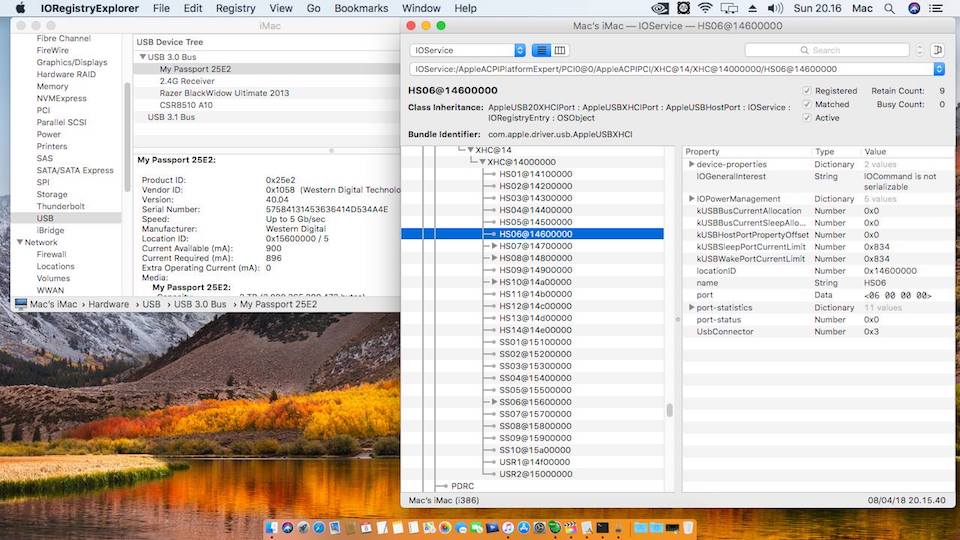Open display mirroring menu
The image size is (960, 540).
[729, 8]
